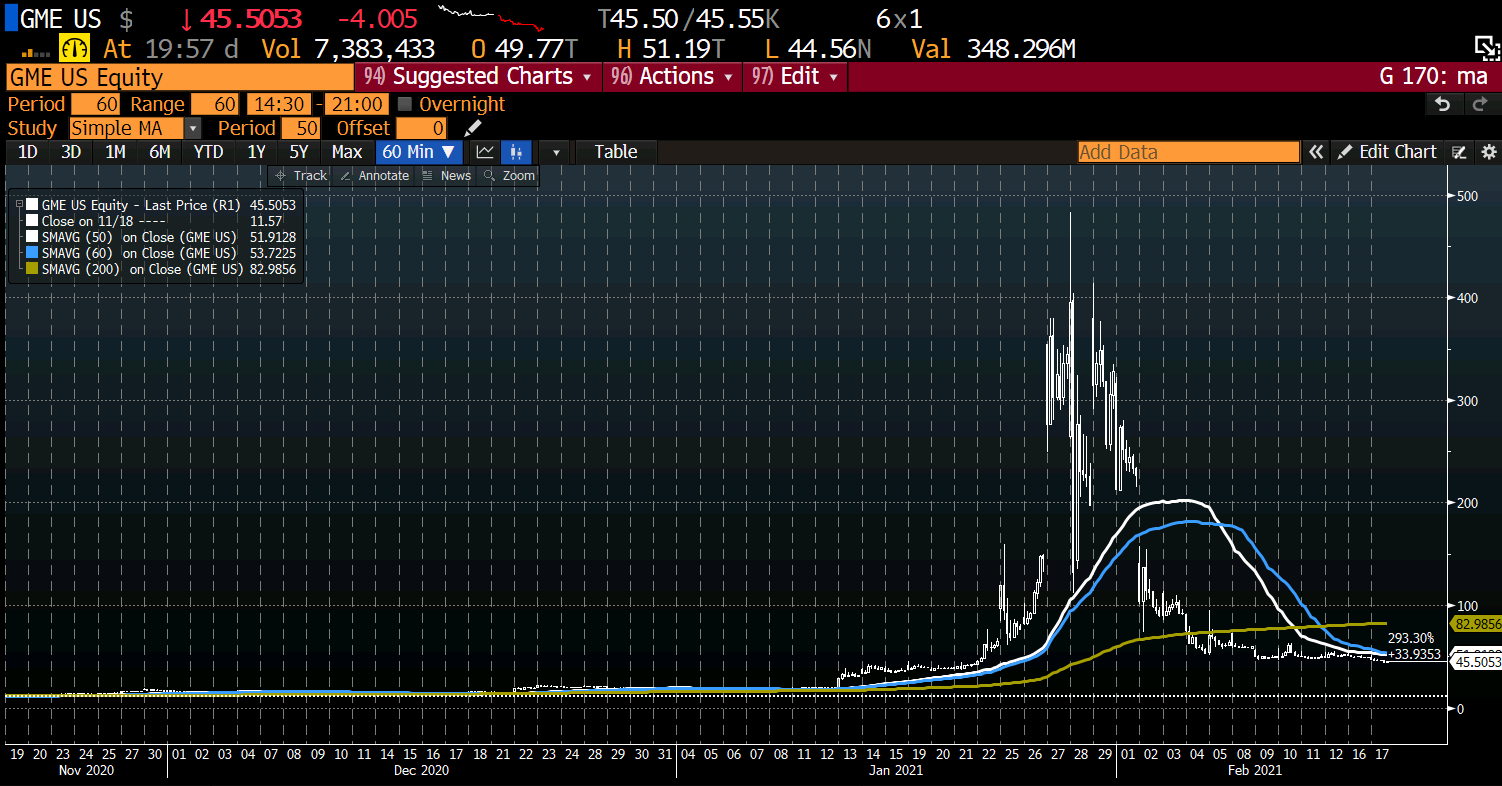Click blue security marker top left
The image size is (1502, 786).
pyautogui.click(x=10, y=18)
